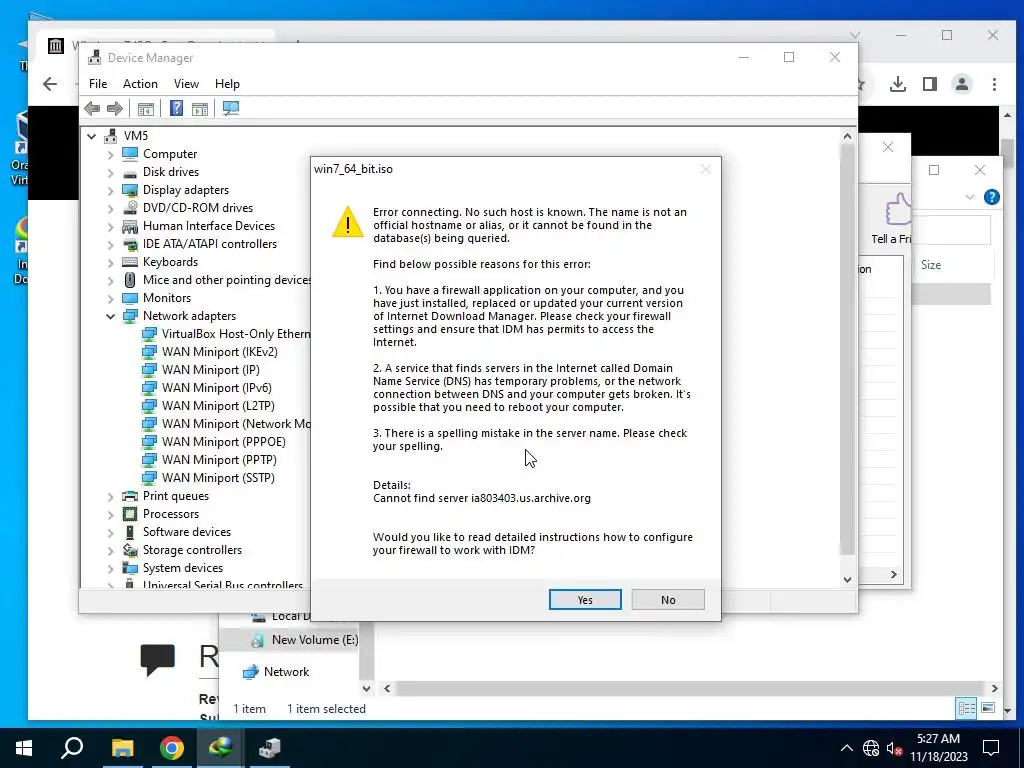Select WAN Miniport (SSTP) adapter
This screenshot has width=1024, height=768.
tap(218, 478)
